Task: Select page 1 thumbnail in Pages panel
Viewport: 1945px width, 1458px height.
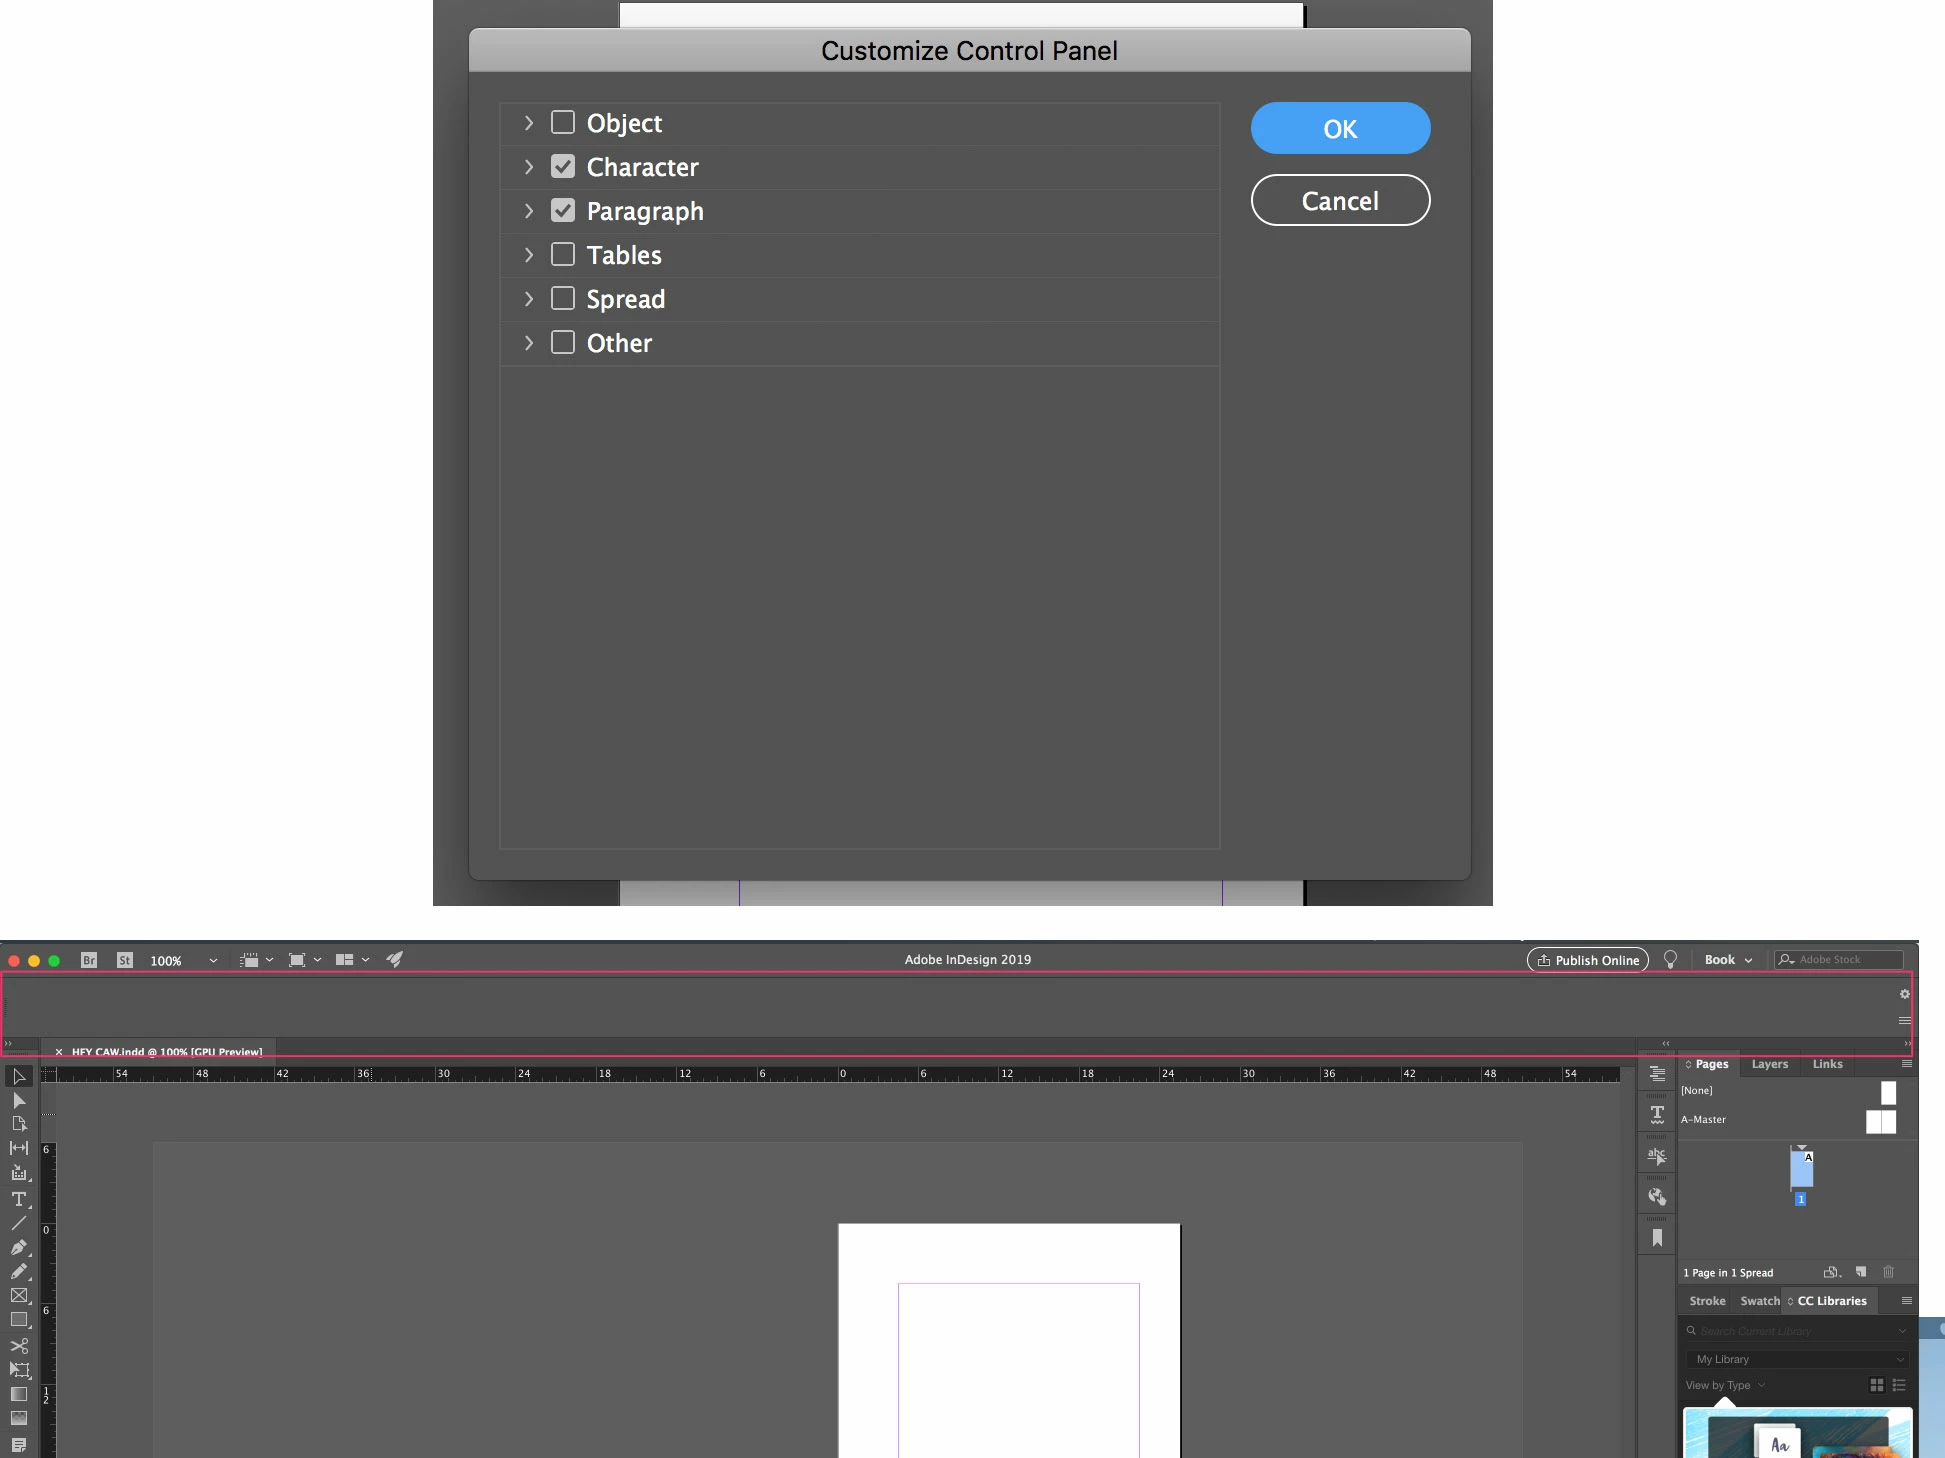Action: (x=1801, y=1169)
